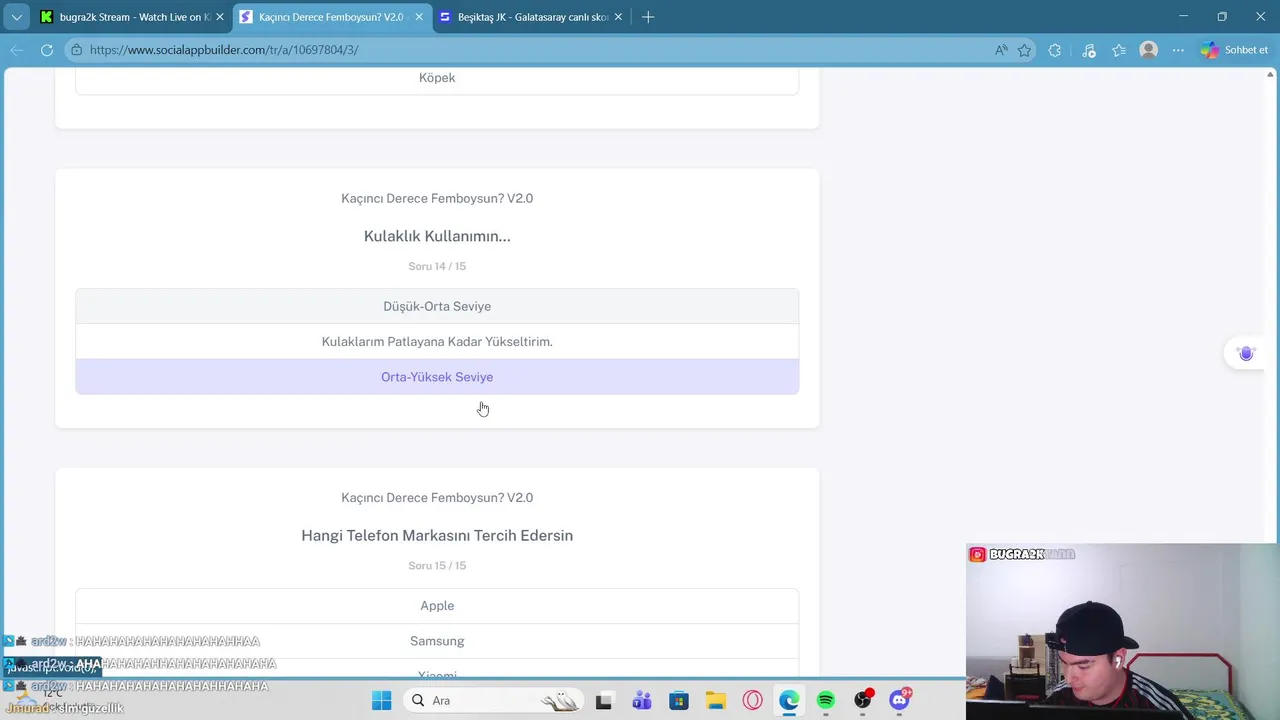
Task: Open Discord from the taskbar
Action: tap(900, 701)
